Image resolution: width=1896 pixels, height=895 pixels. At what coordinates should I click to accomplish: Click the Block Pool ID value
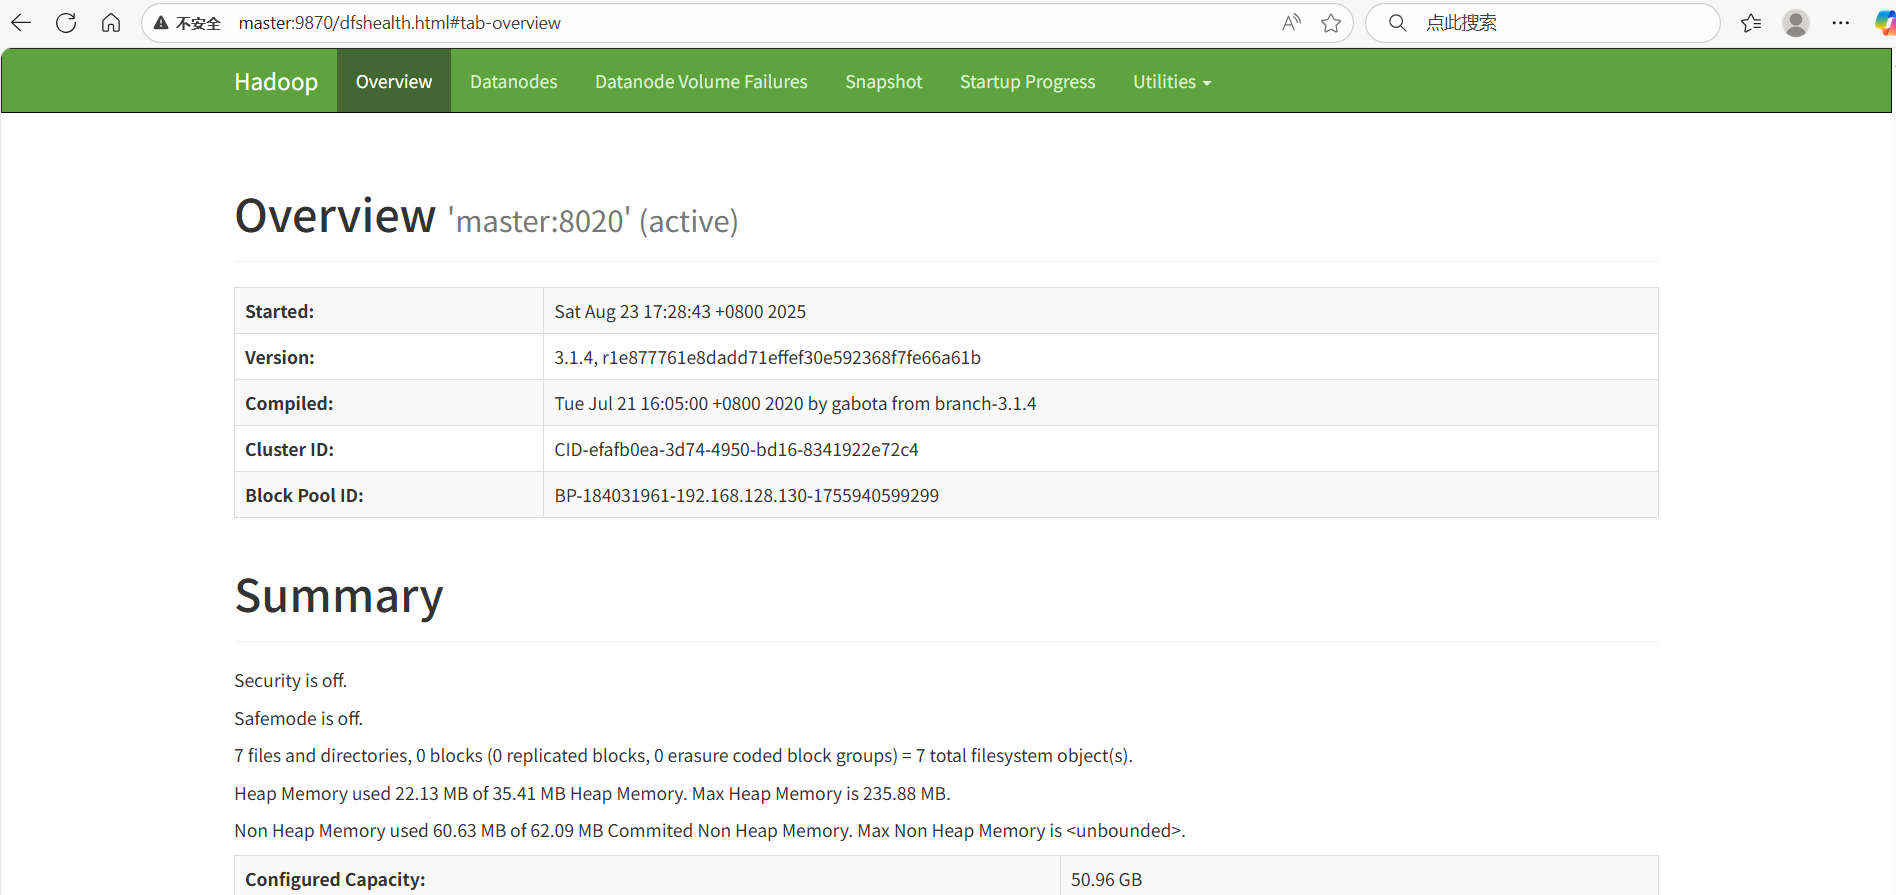[x=747, y=496]
